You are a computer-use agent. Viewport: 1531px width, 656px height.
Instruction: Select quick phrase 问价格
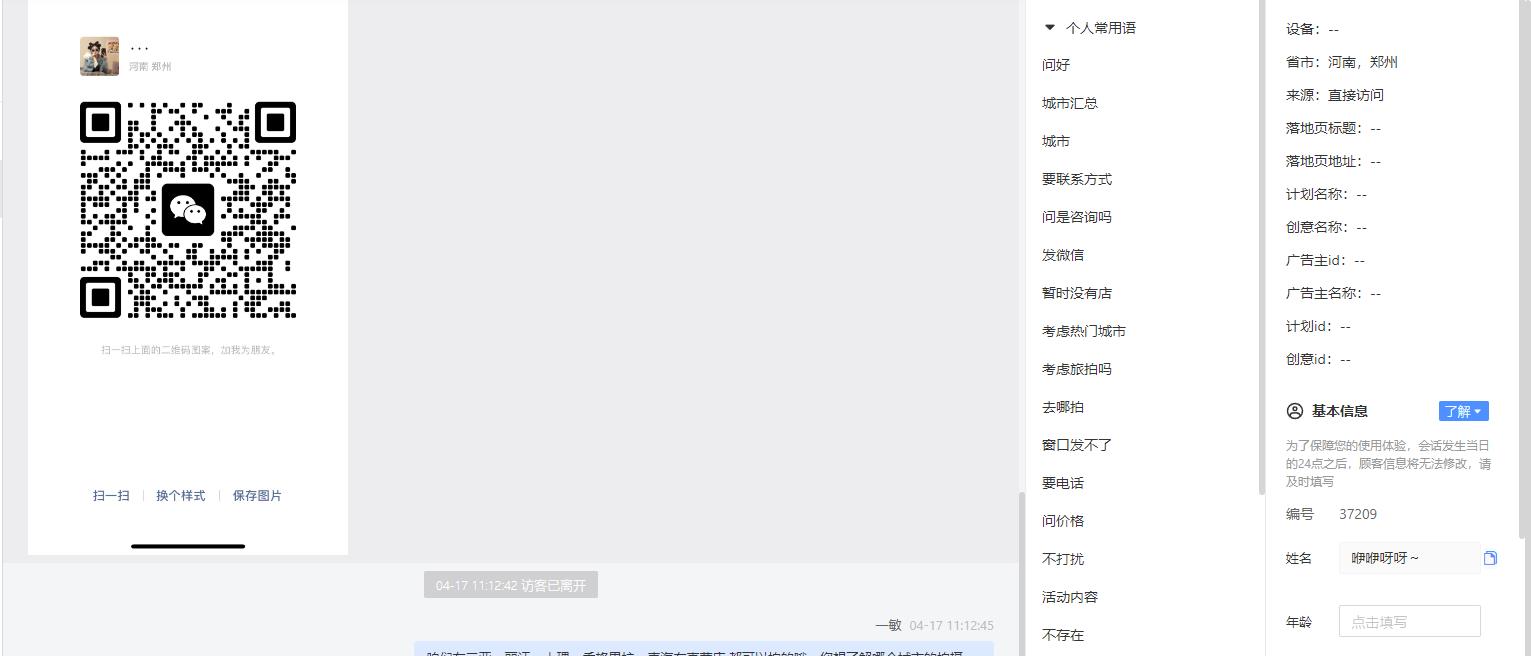tap(1063, 521)
